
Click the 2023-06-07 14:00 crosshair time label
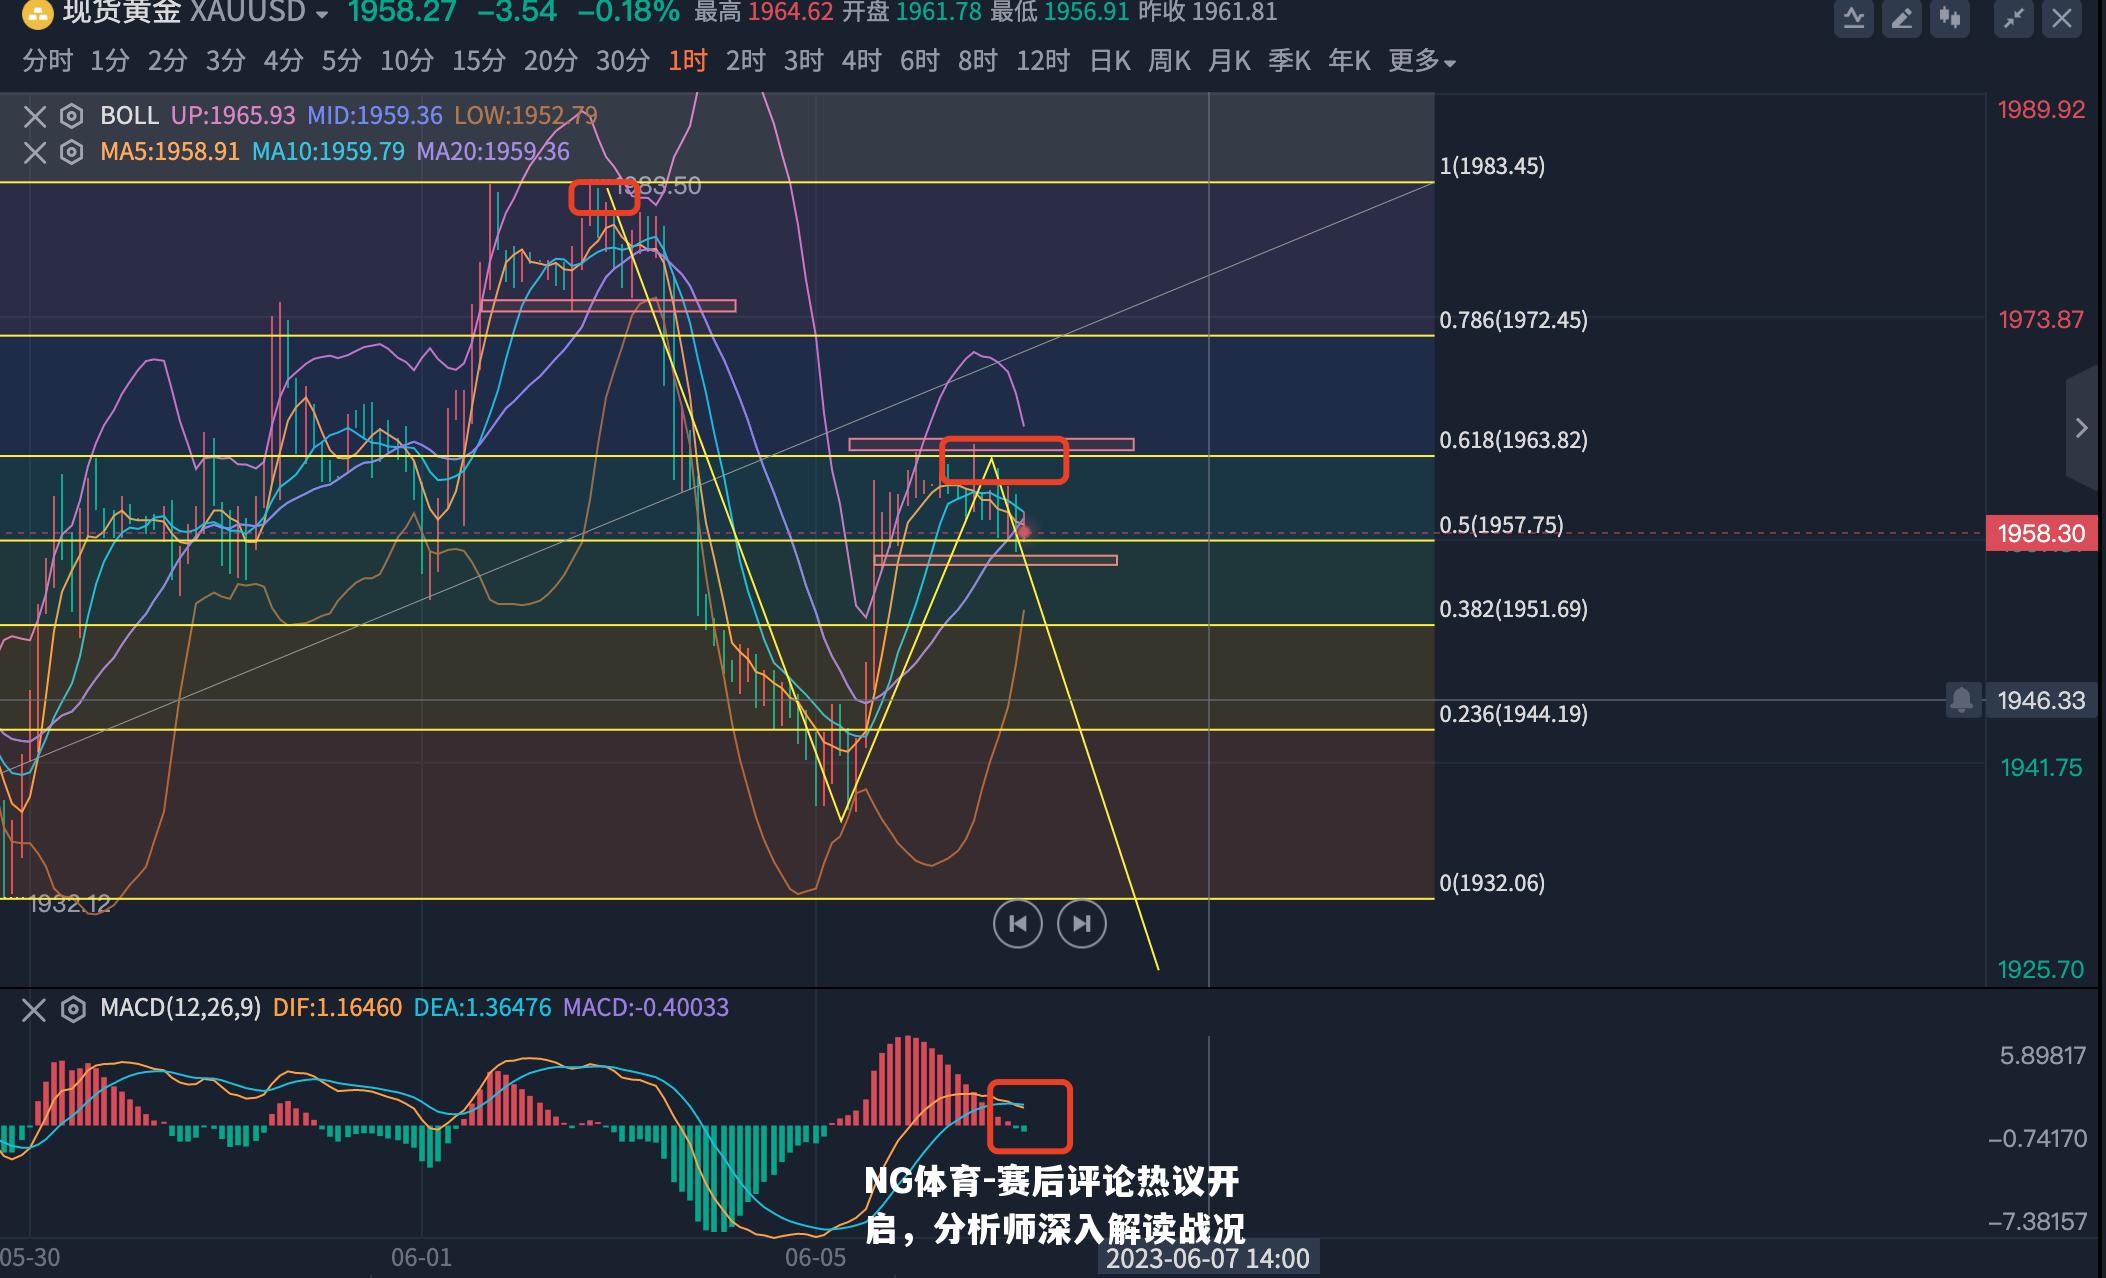[x=1208, y=1259]
